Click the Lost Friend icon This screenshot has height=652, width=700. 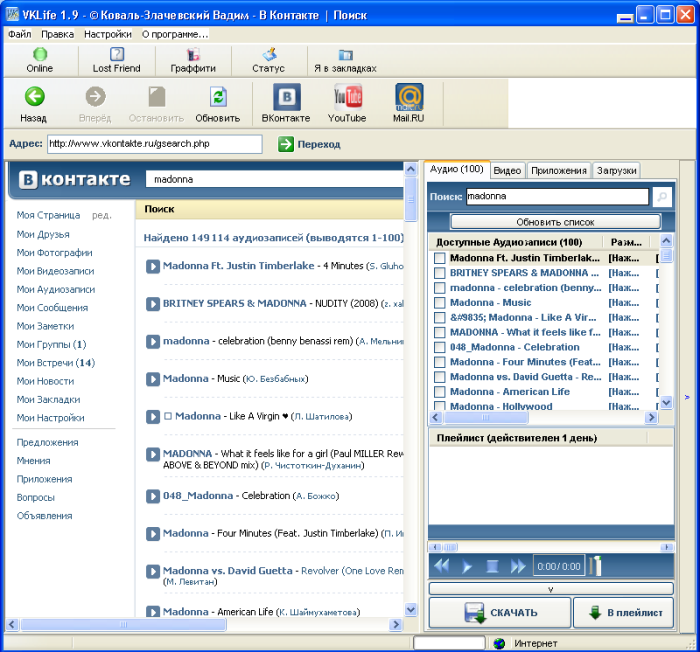coord(117,55)
